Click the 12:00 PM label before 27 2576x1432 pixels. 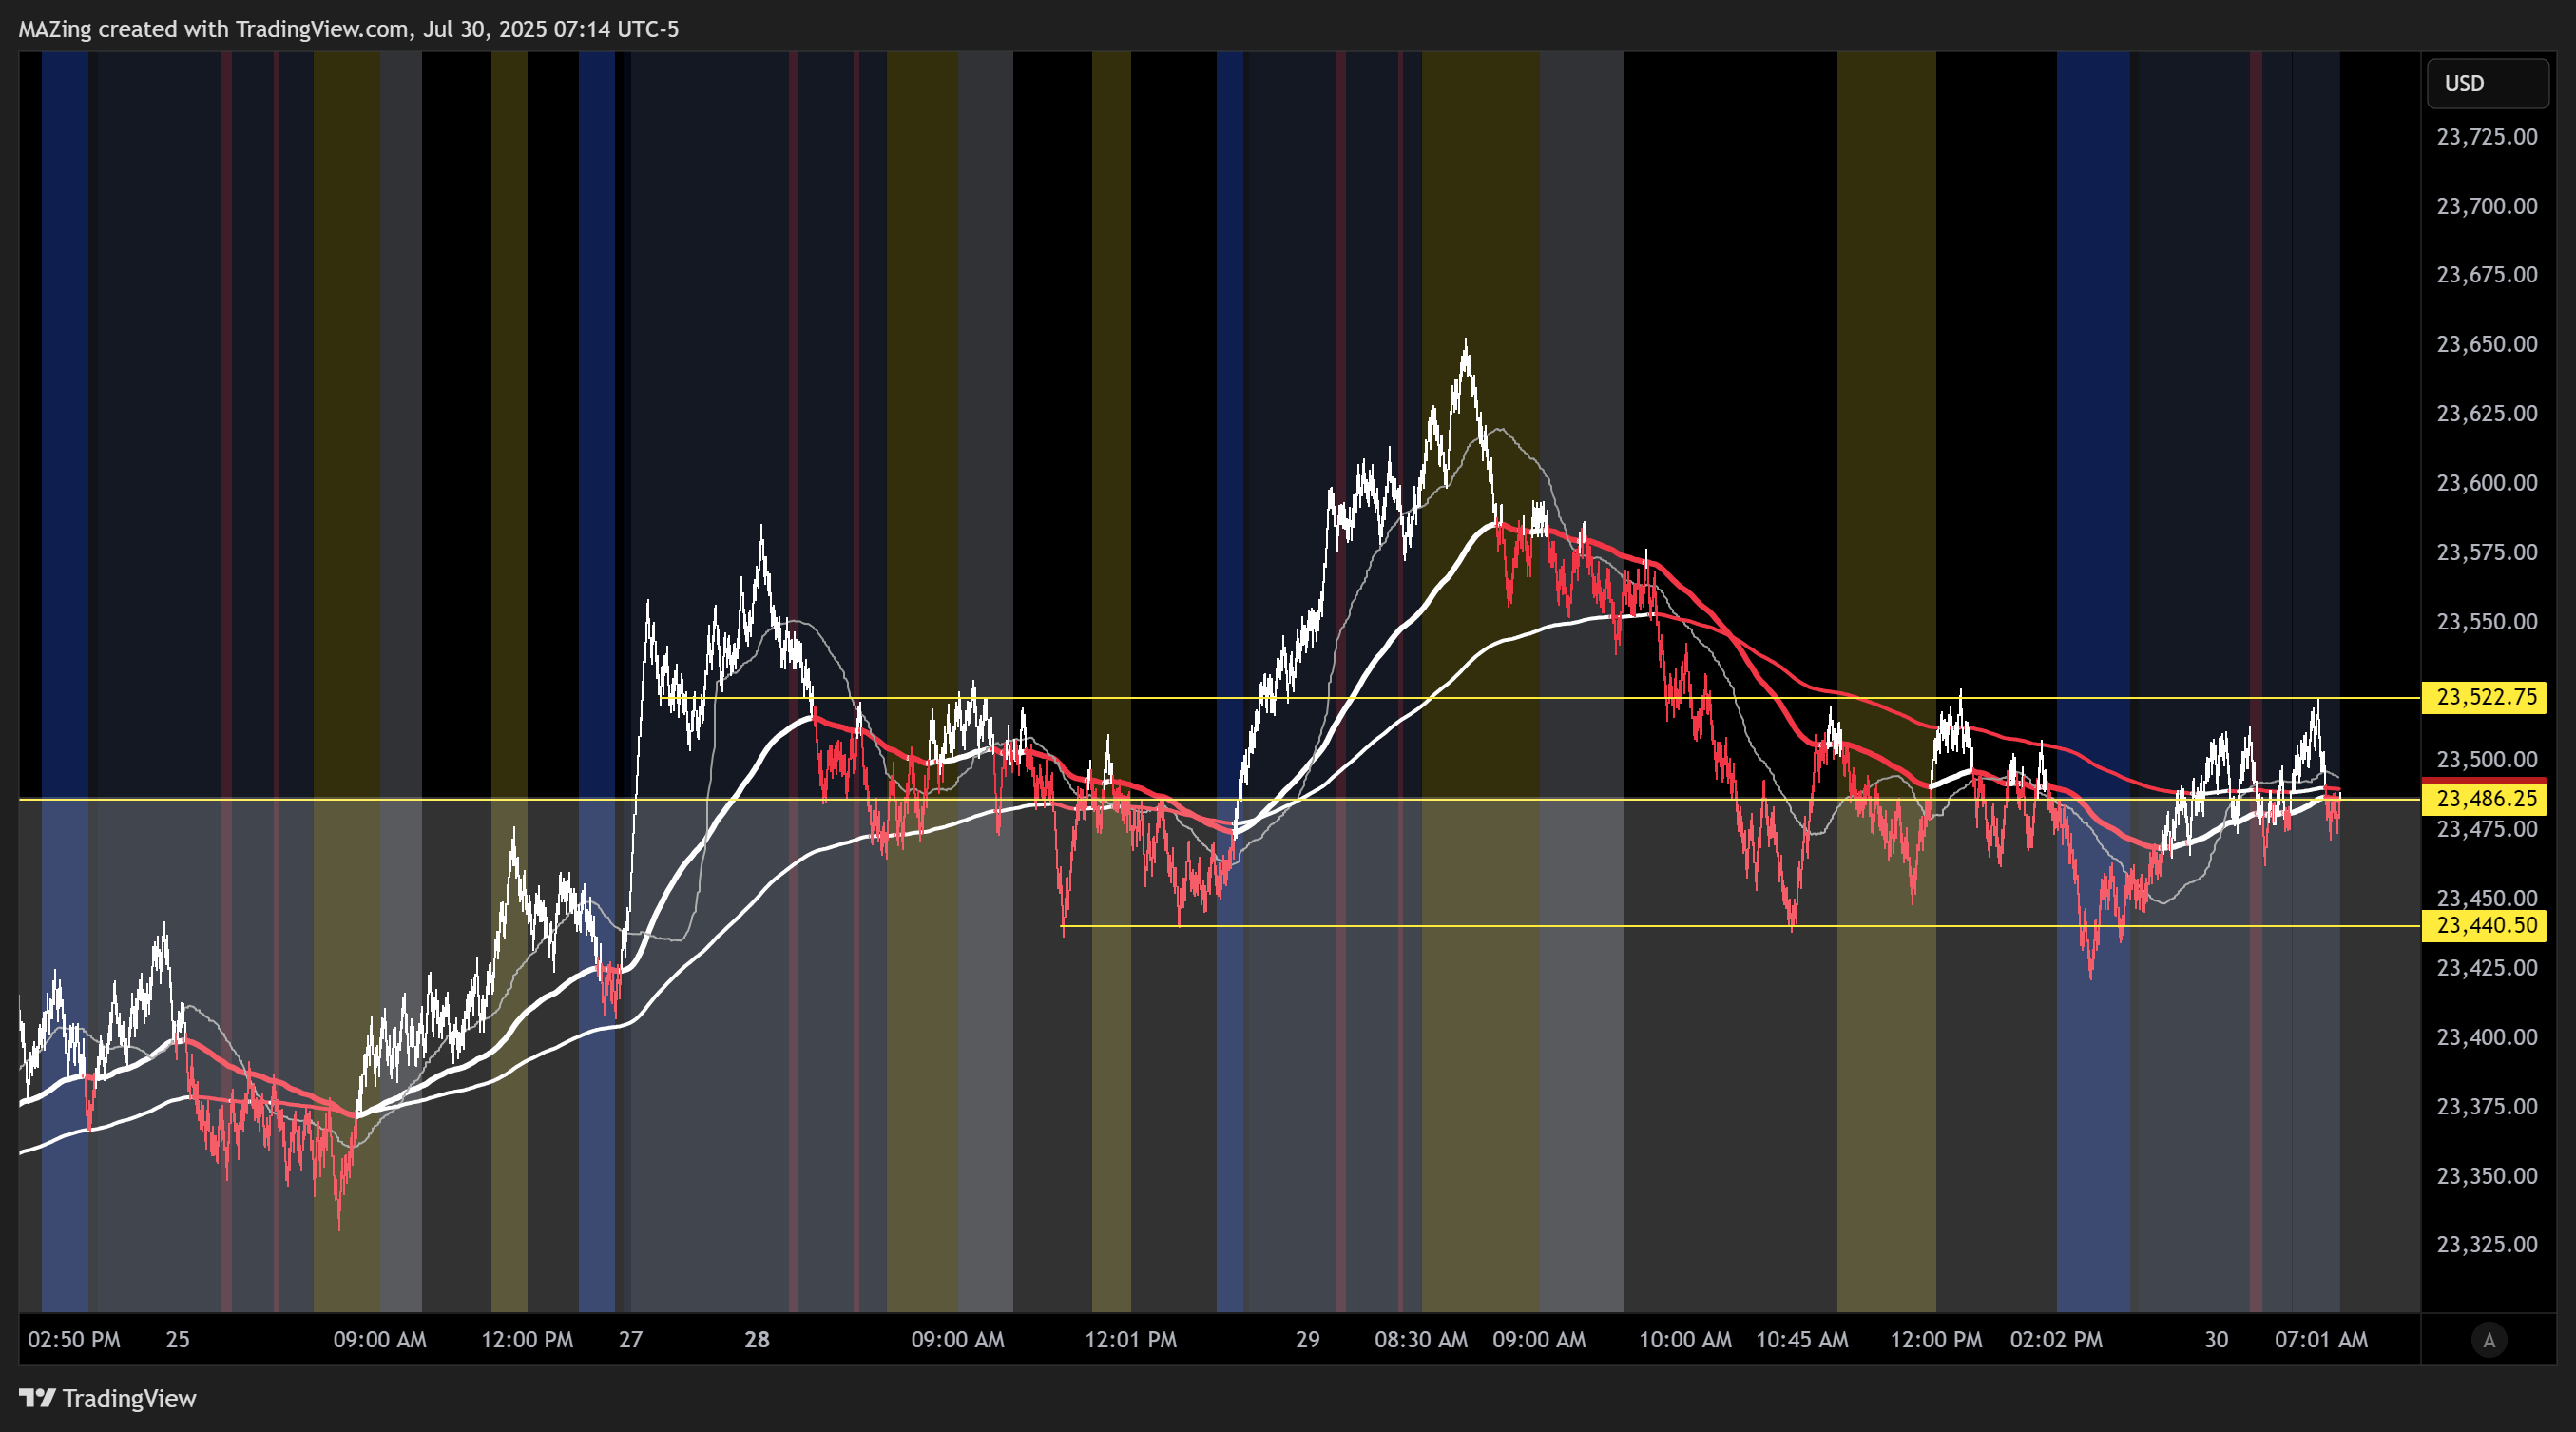(x=527, y=1340)
